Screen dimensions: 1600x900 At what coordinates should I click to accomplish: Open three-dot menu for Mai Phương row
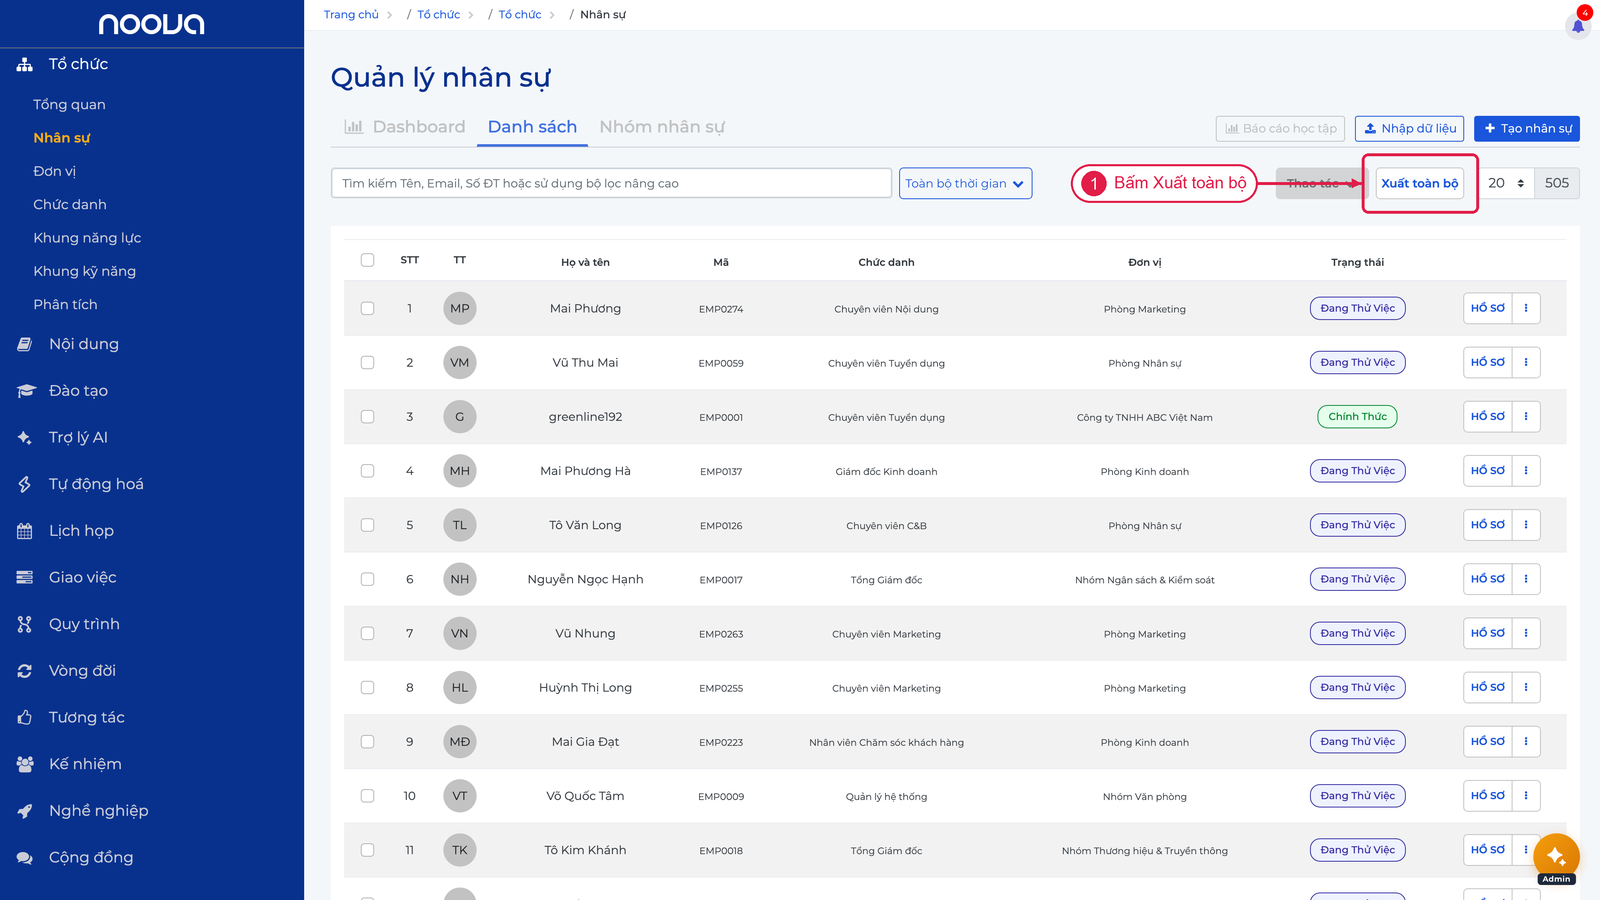tap(1526, 308)
